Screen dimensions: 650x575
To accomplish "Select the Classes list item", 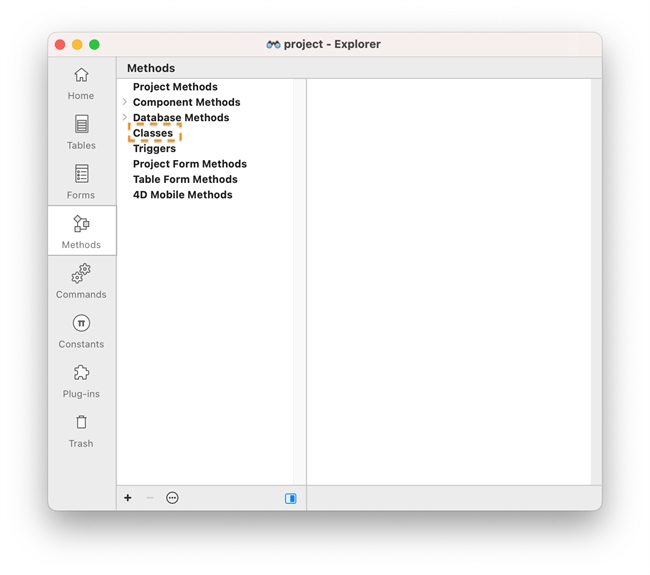I will tap(153, 133).
